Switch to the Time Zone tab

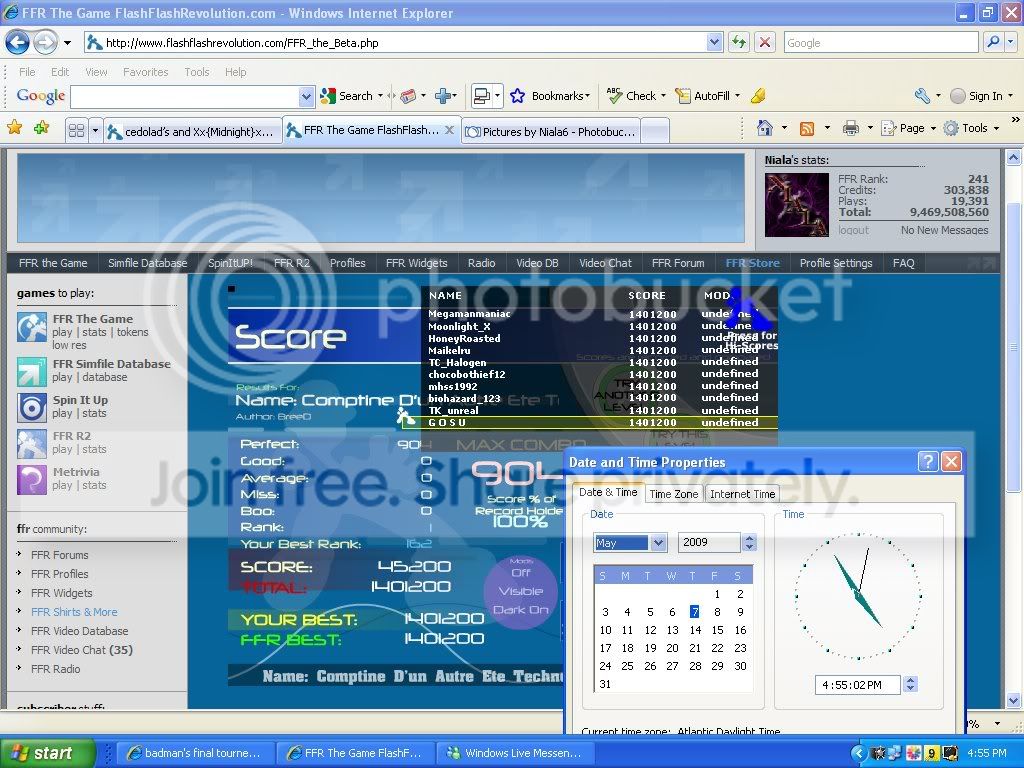(673, 494)
